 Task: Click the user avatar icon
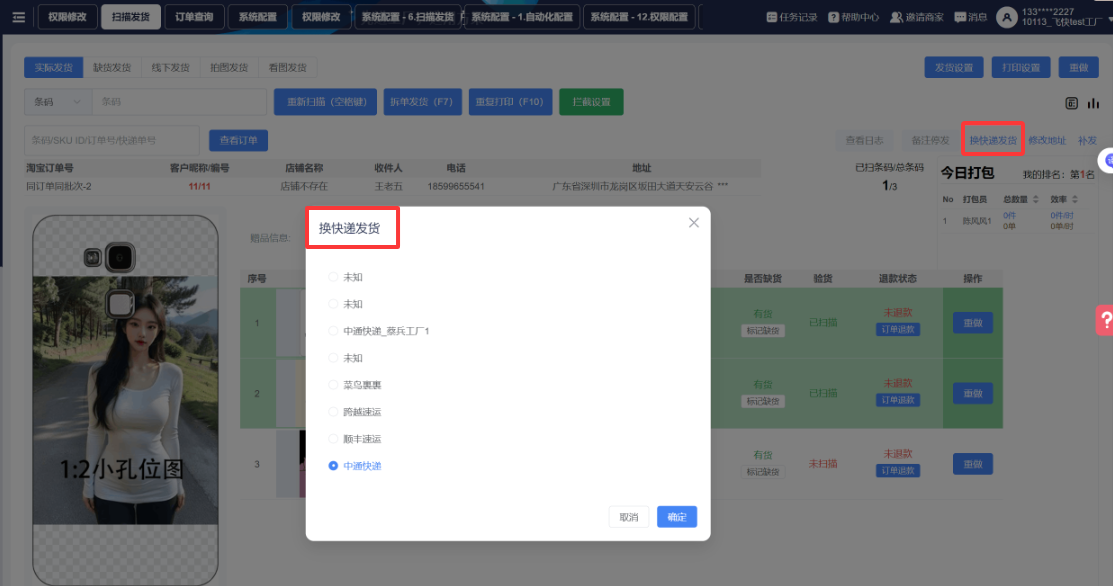tap(1007, 17)
